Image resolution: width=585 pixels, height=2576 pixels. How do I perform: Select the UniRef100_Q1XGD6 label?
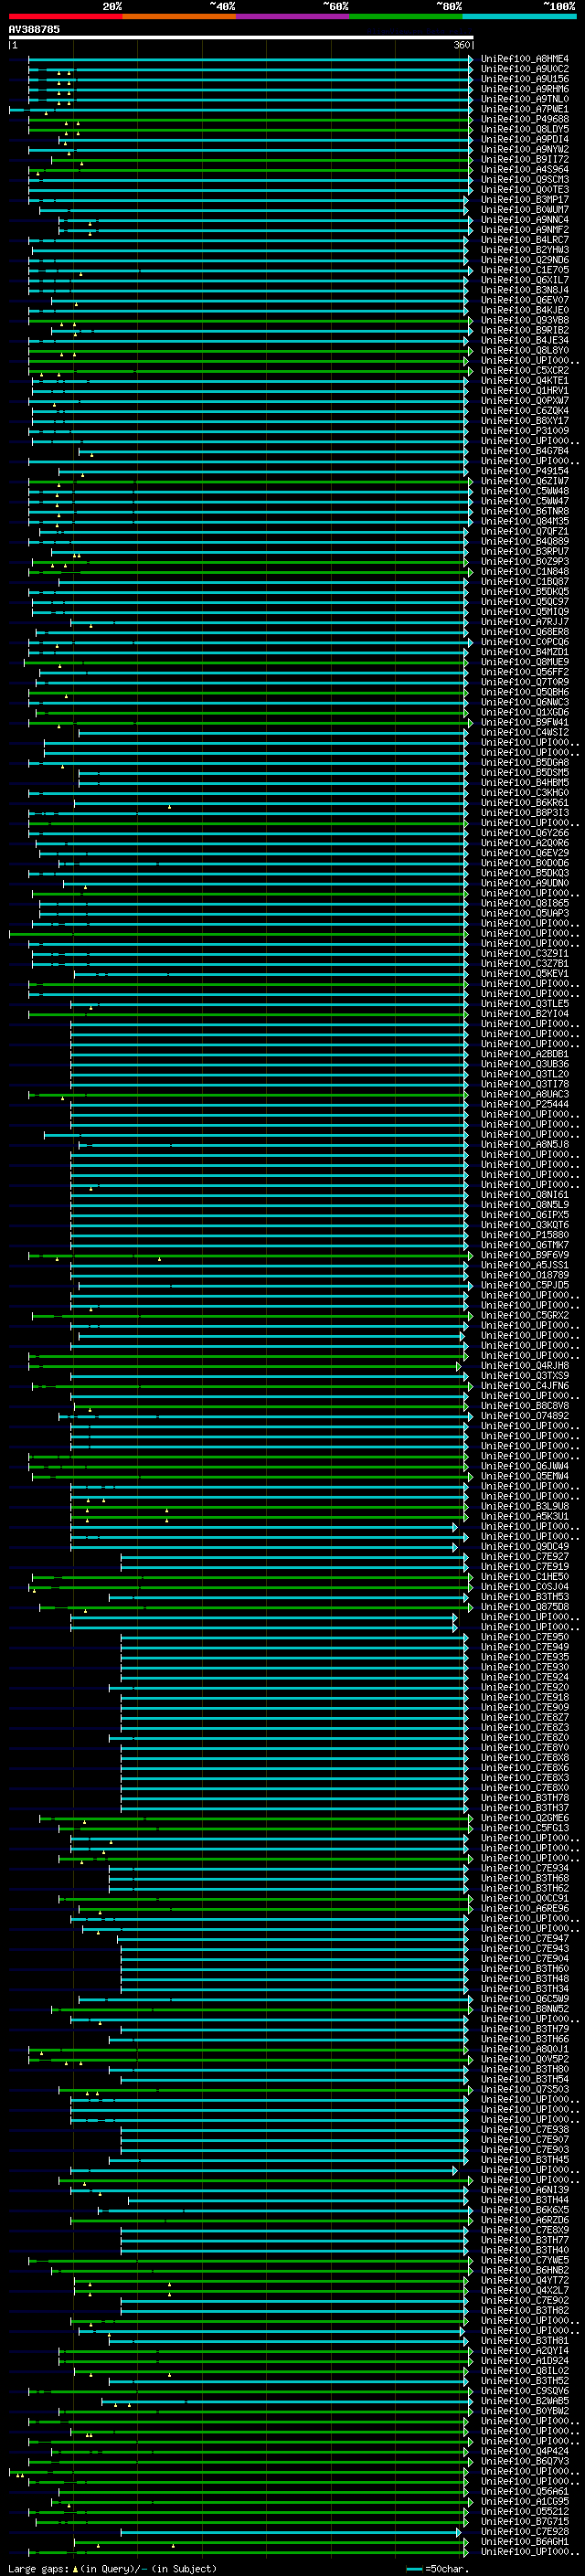coord(525,712)
